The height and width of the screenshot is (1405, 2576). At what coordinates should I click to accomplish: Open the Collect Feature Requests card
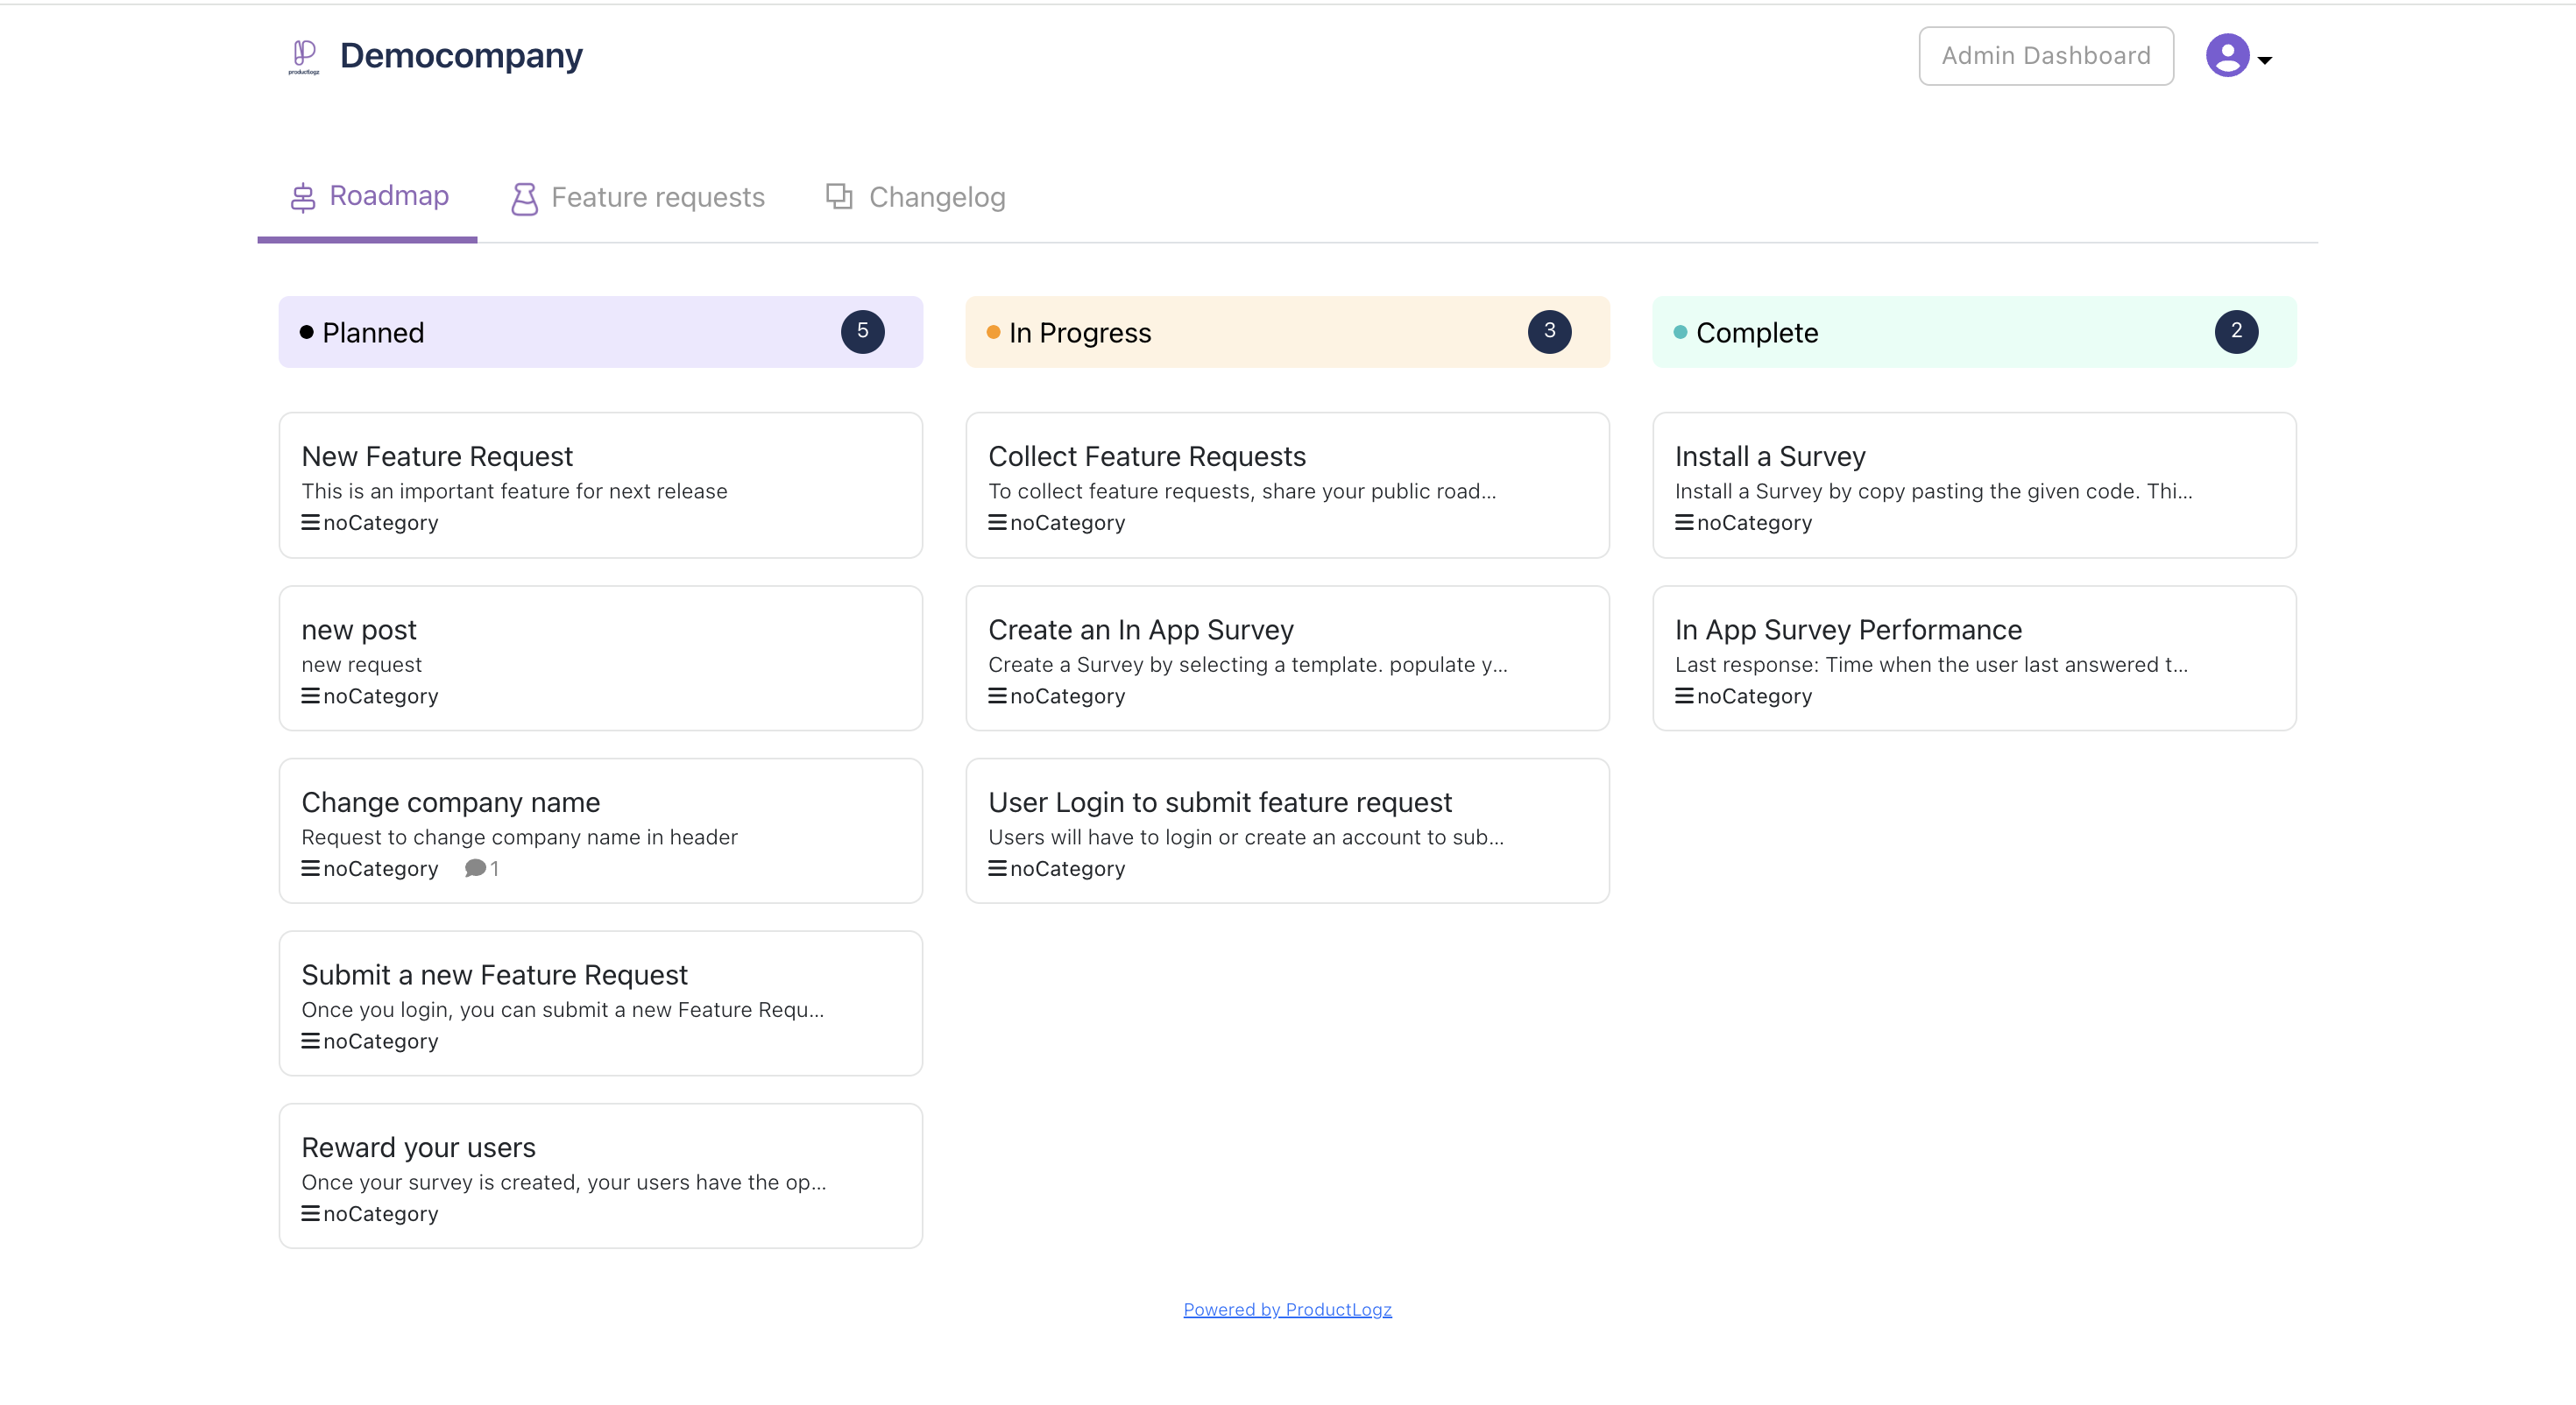tap(1287, 485)
